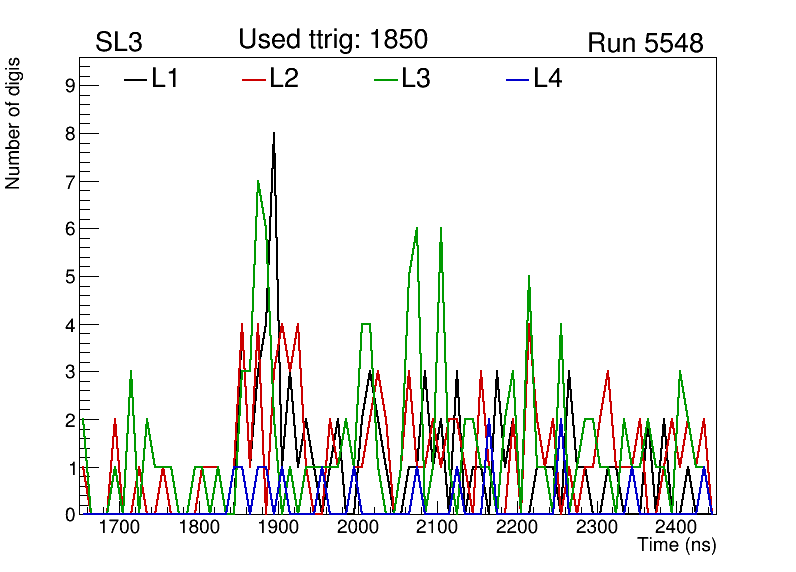Click the 'Time (ns)' x-axis title
Viewport: 796px width, 572px height.
click(x=677, y=546)
